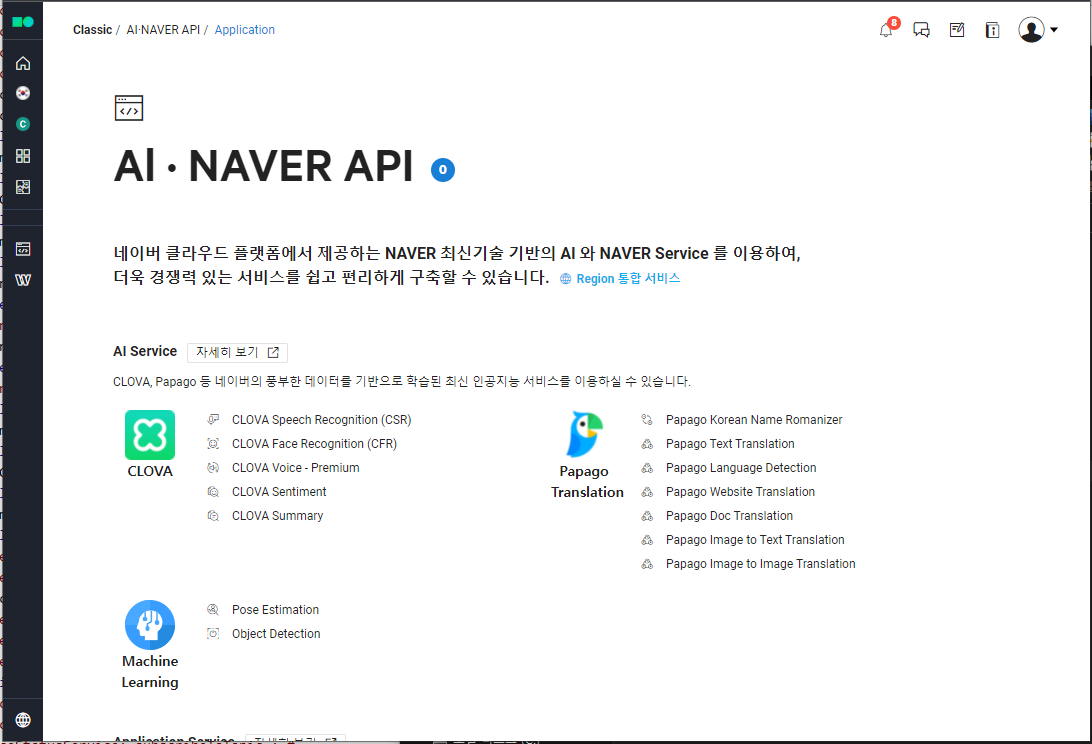Open Papago Website Translation

740,492
